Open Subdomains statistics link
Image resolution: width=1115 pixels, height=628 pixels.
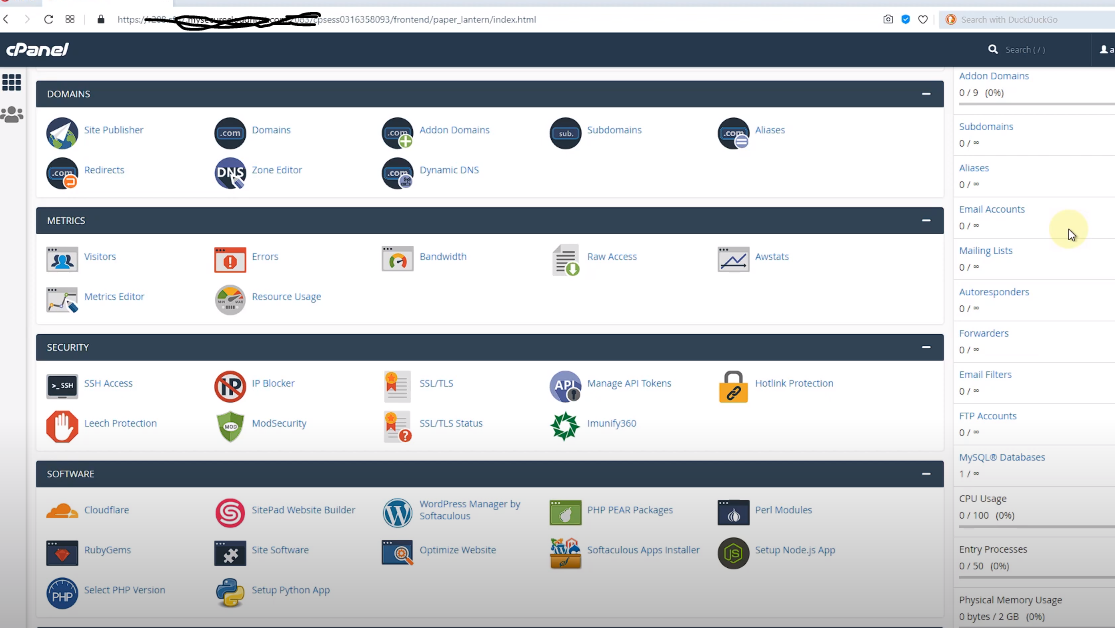[986, 127]
